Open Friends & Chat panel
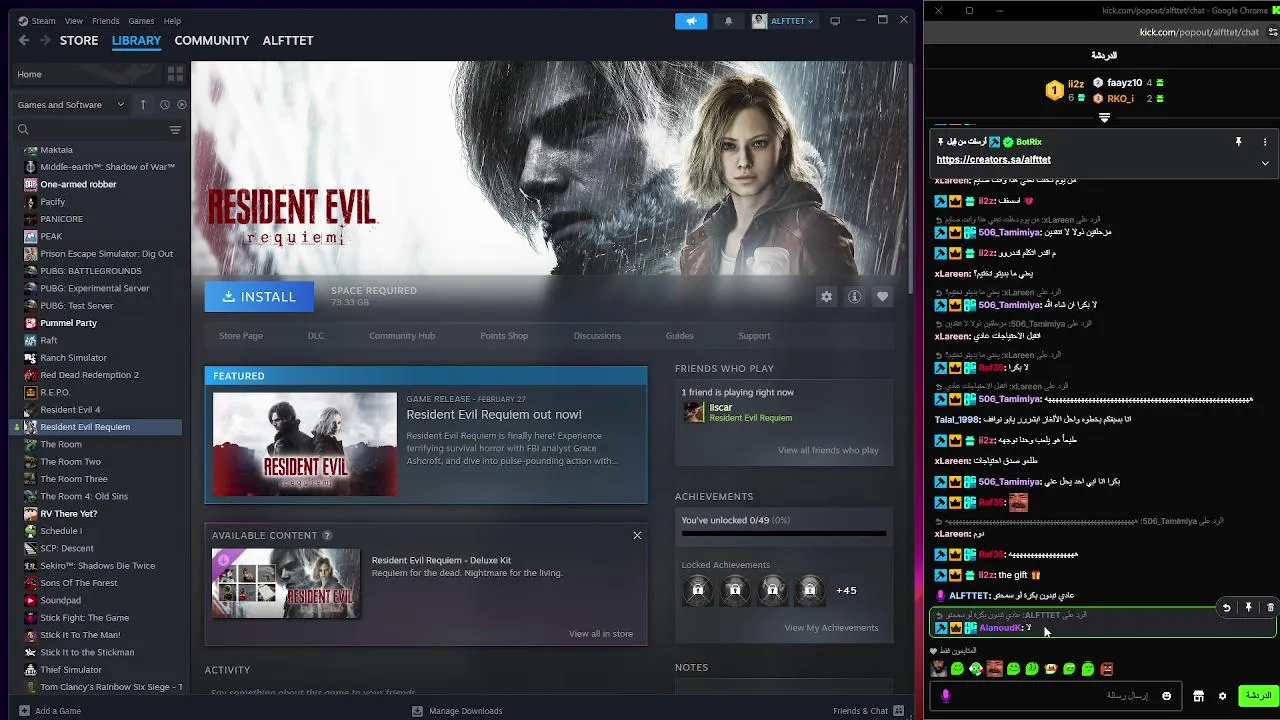The image size is (1280, 720). click(x=868, y=711)
